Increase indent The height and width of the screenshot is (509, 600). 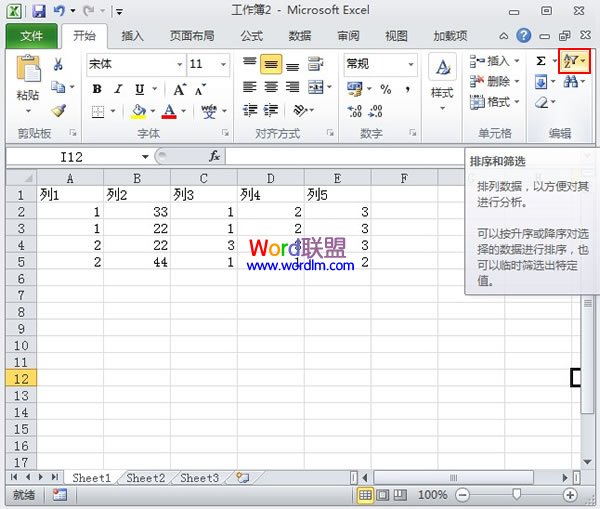[x=271, y=110]
